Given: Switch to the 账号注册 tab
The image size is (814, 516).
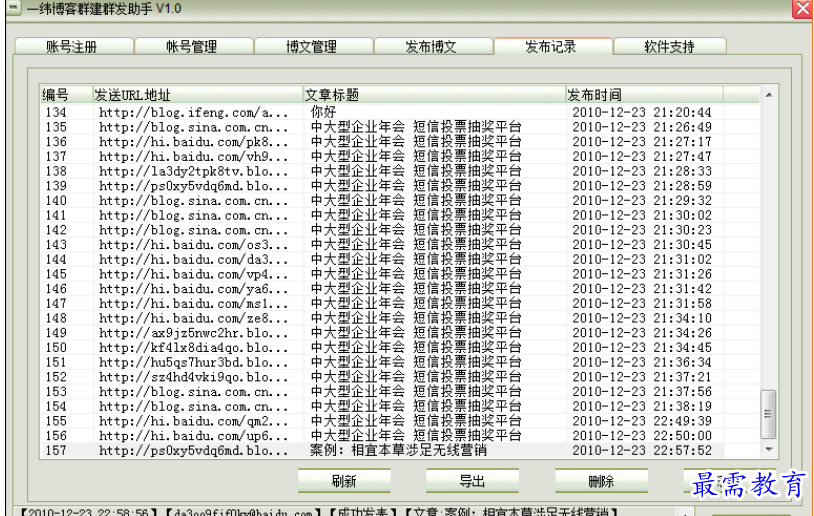Looking at the screenshot, I should point(72,46).
